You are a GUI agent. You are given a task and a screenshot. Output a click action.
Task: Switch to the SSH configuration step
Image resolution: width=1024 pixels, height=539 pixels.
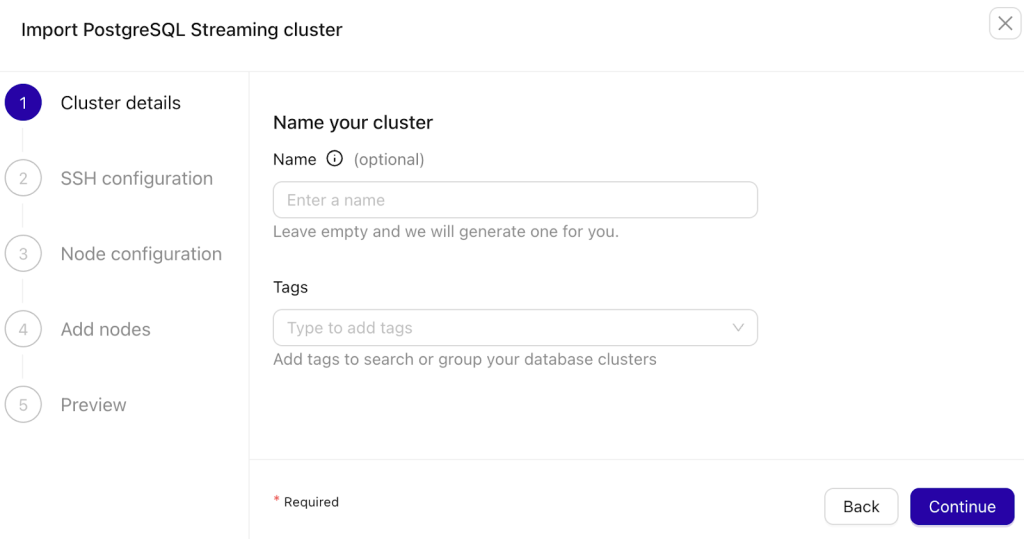[x=136, y=178]
